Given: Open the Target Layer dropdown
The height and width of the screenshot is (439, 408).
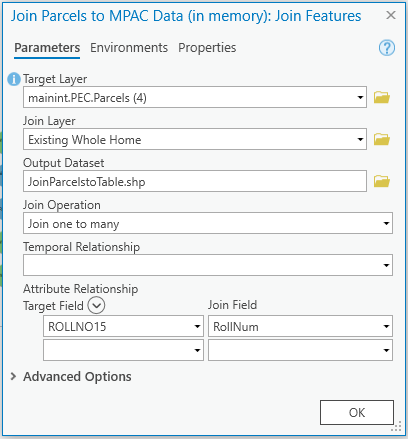Looking at the screenshot, I should pos(195,97).
